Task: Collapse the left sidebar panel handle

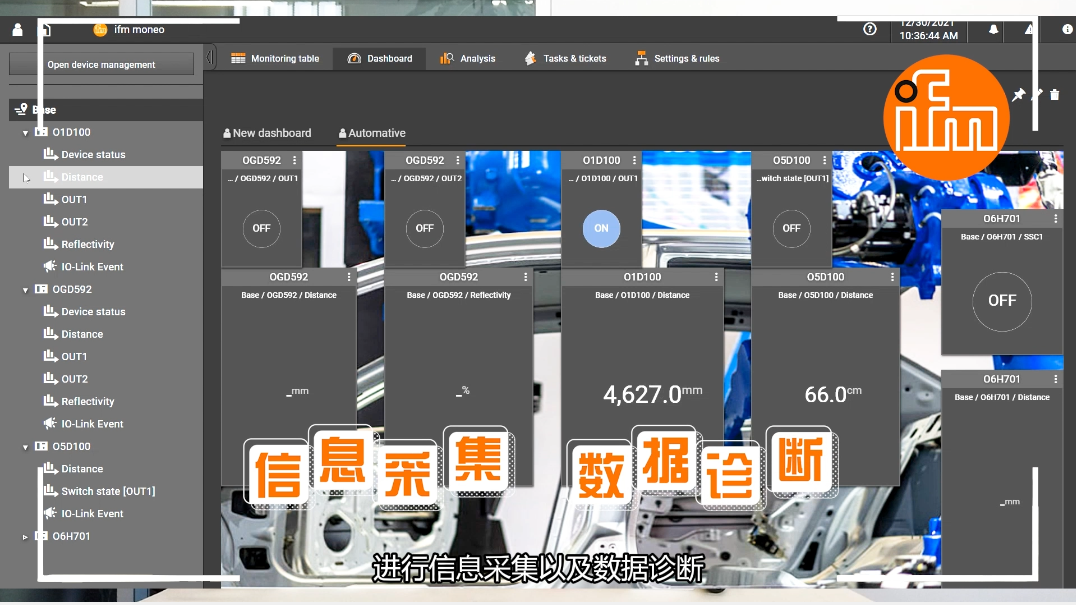Action: click(x=209, y=58)
